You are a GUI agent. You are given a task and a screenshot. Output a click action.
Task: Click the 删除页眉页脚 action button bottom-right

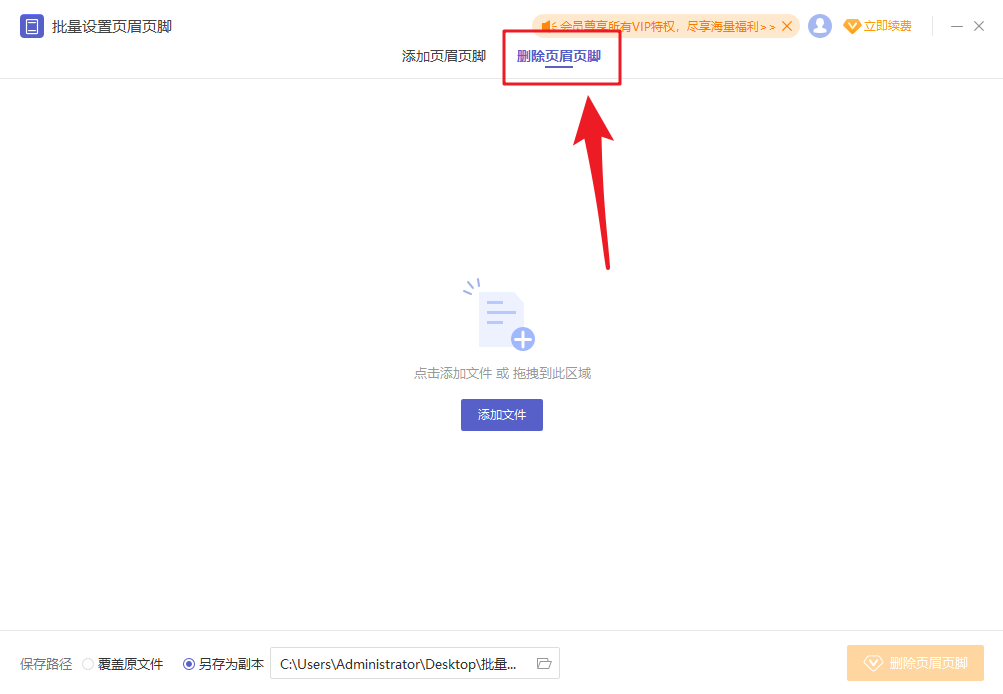(914, 663)
